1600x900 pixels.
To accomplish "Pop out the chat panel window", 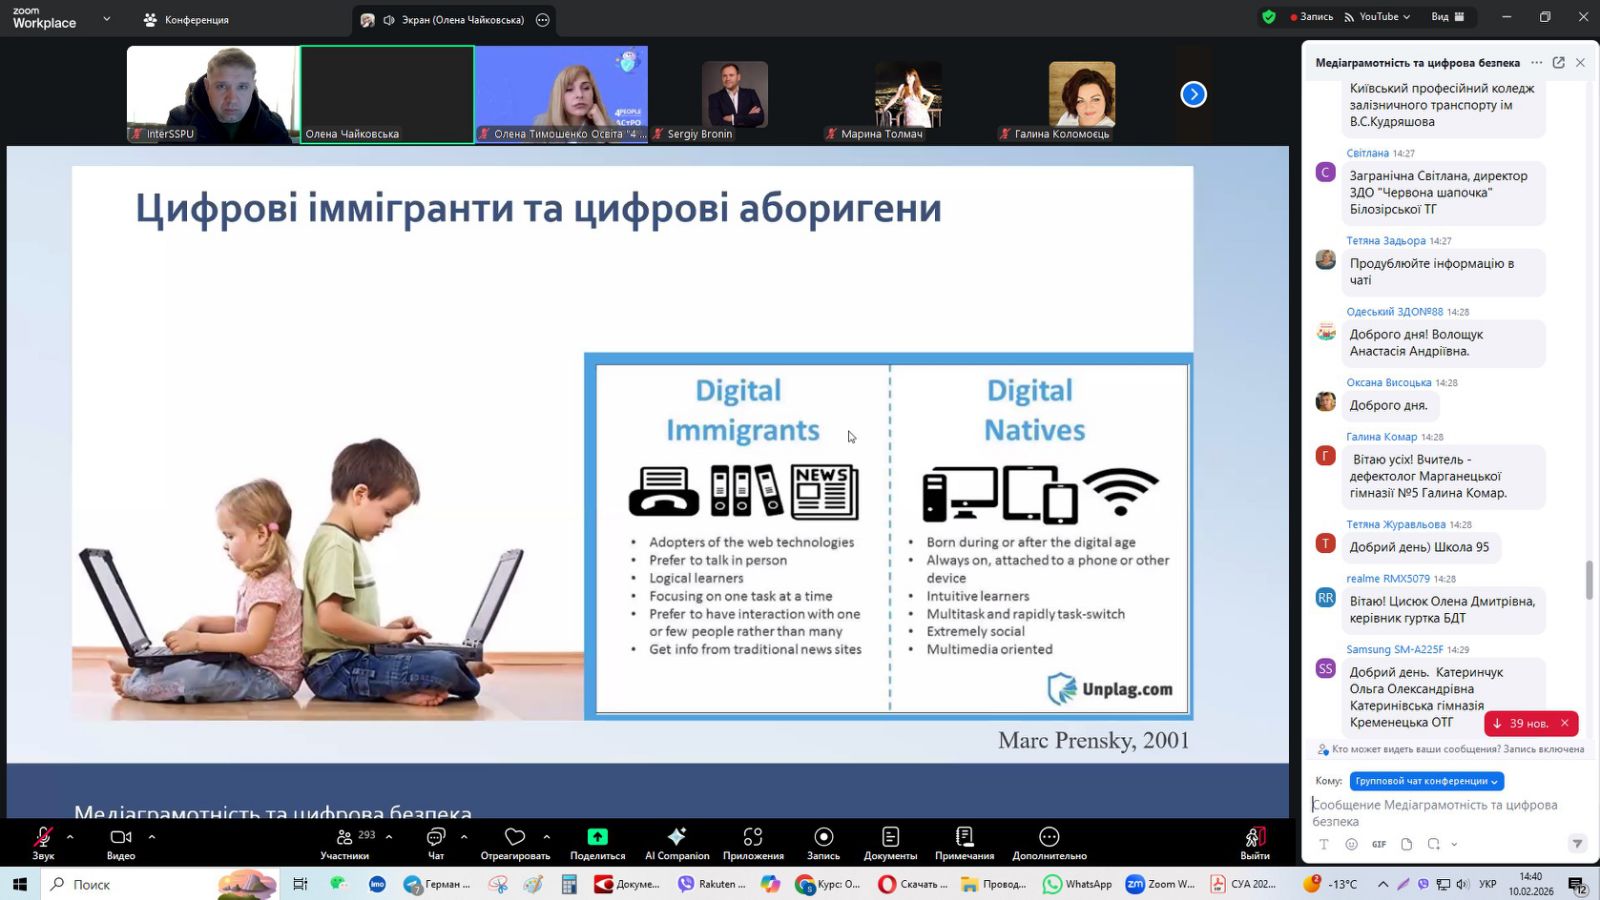I will [1558, 63].
